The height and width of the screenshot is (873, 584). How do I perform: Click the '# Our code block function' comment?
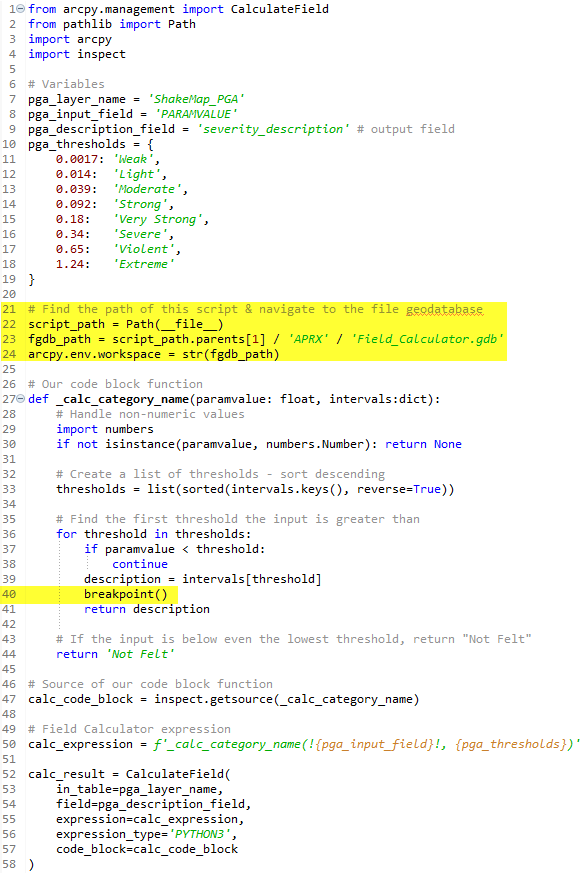pos(115,384)
